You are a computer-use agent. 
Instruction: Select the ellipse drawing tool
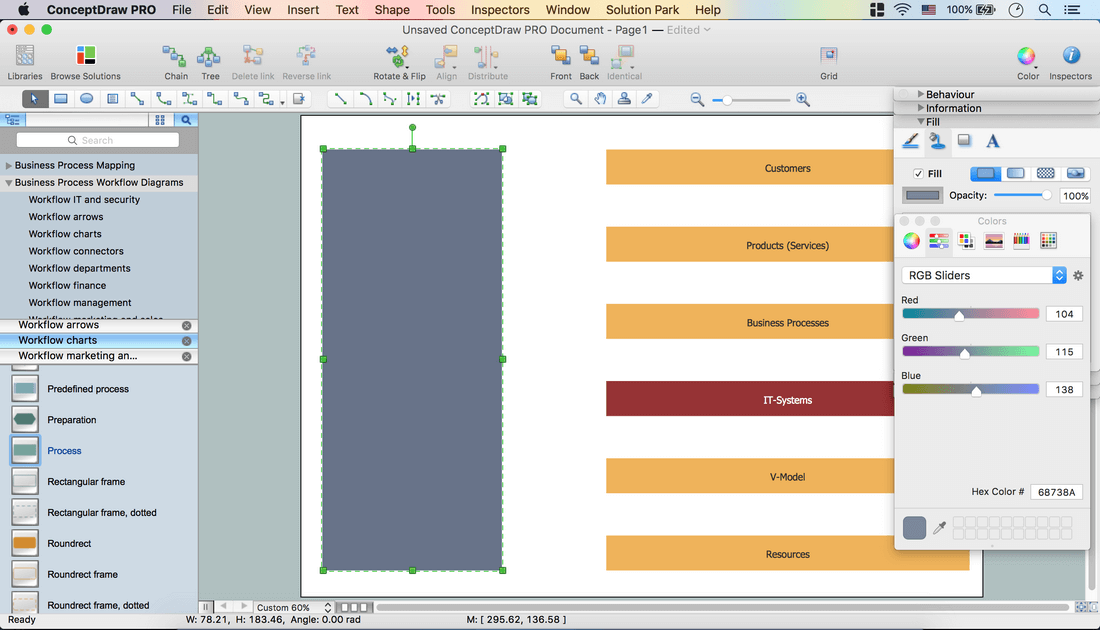(87, 99)
